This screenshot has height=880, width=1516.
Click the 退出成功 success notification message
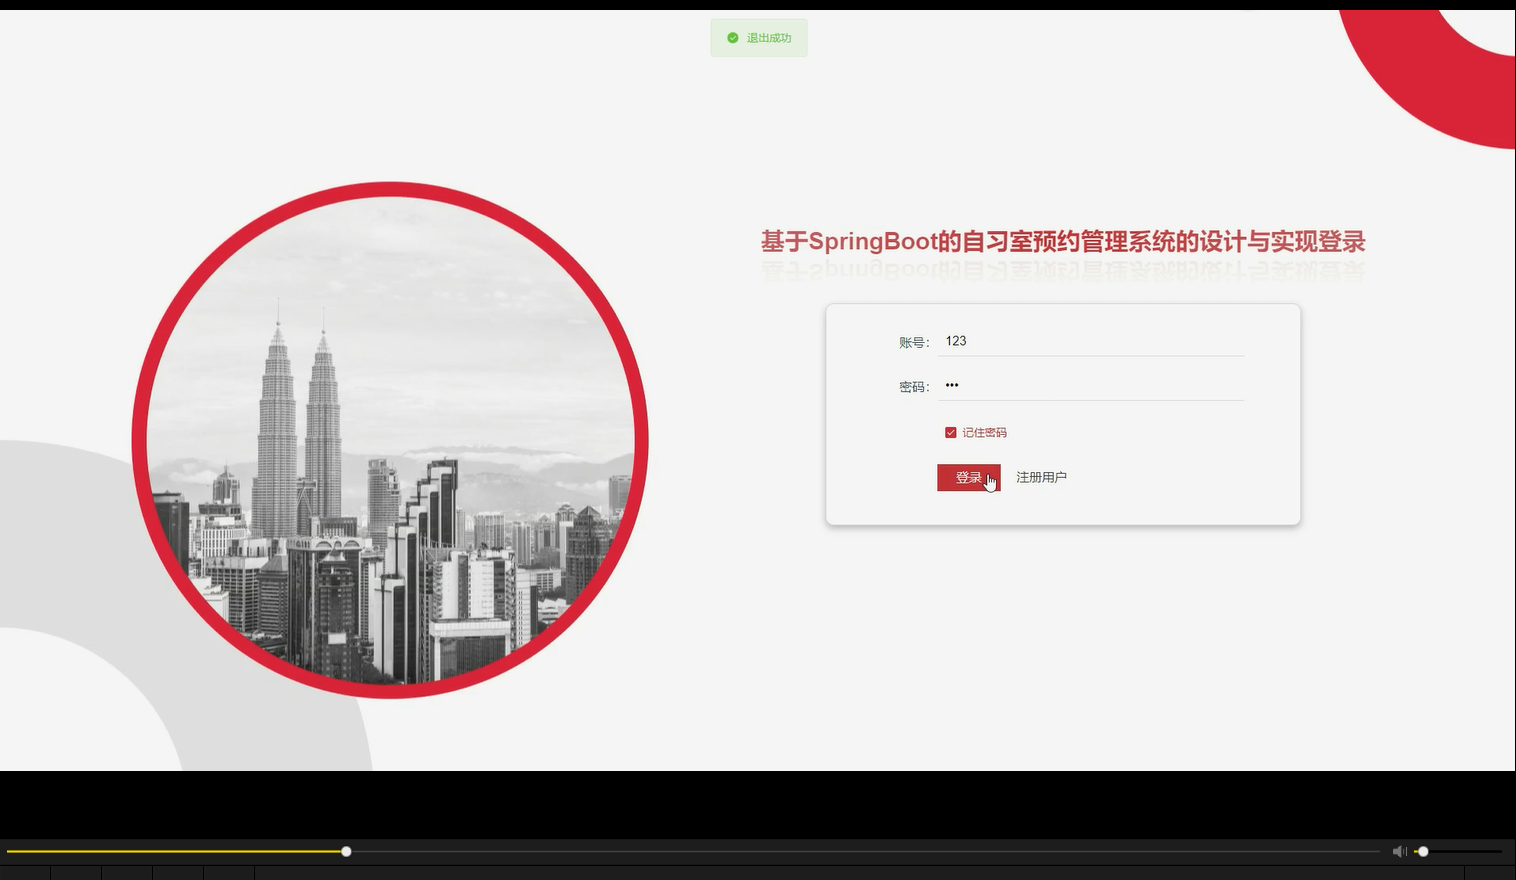coord(759,38)
